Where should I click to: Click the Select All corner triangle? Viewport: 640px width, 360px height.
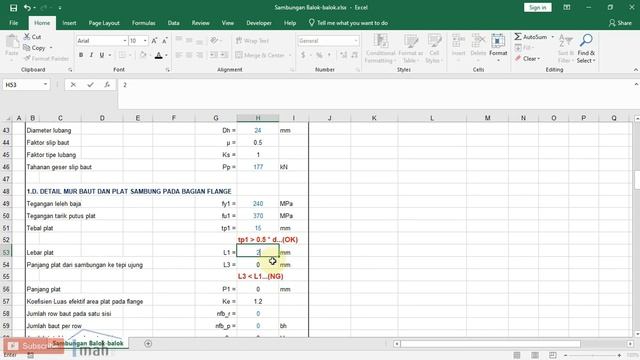pos(7,118)
